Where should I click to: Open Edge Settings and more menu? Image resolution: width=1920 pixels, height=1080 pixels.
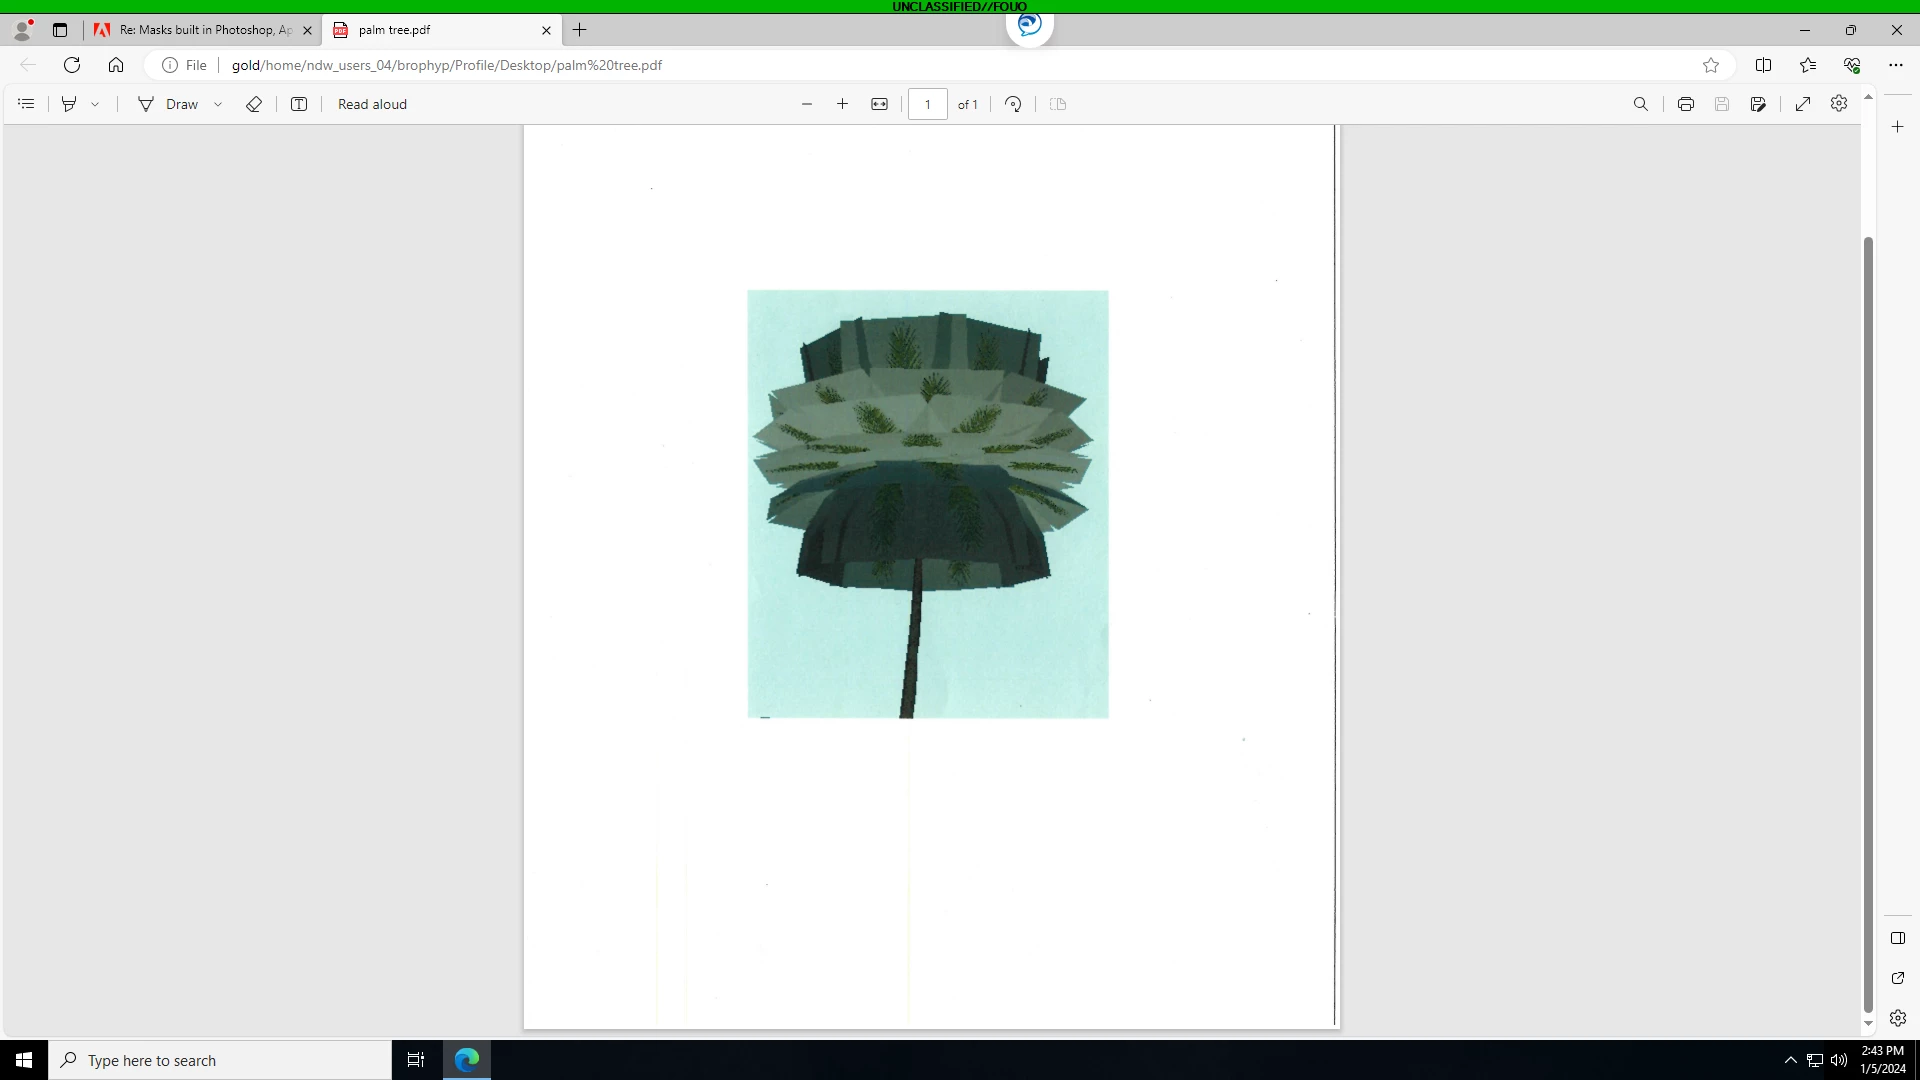coord(1896,65)
